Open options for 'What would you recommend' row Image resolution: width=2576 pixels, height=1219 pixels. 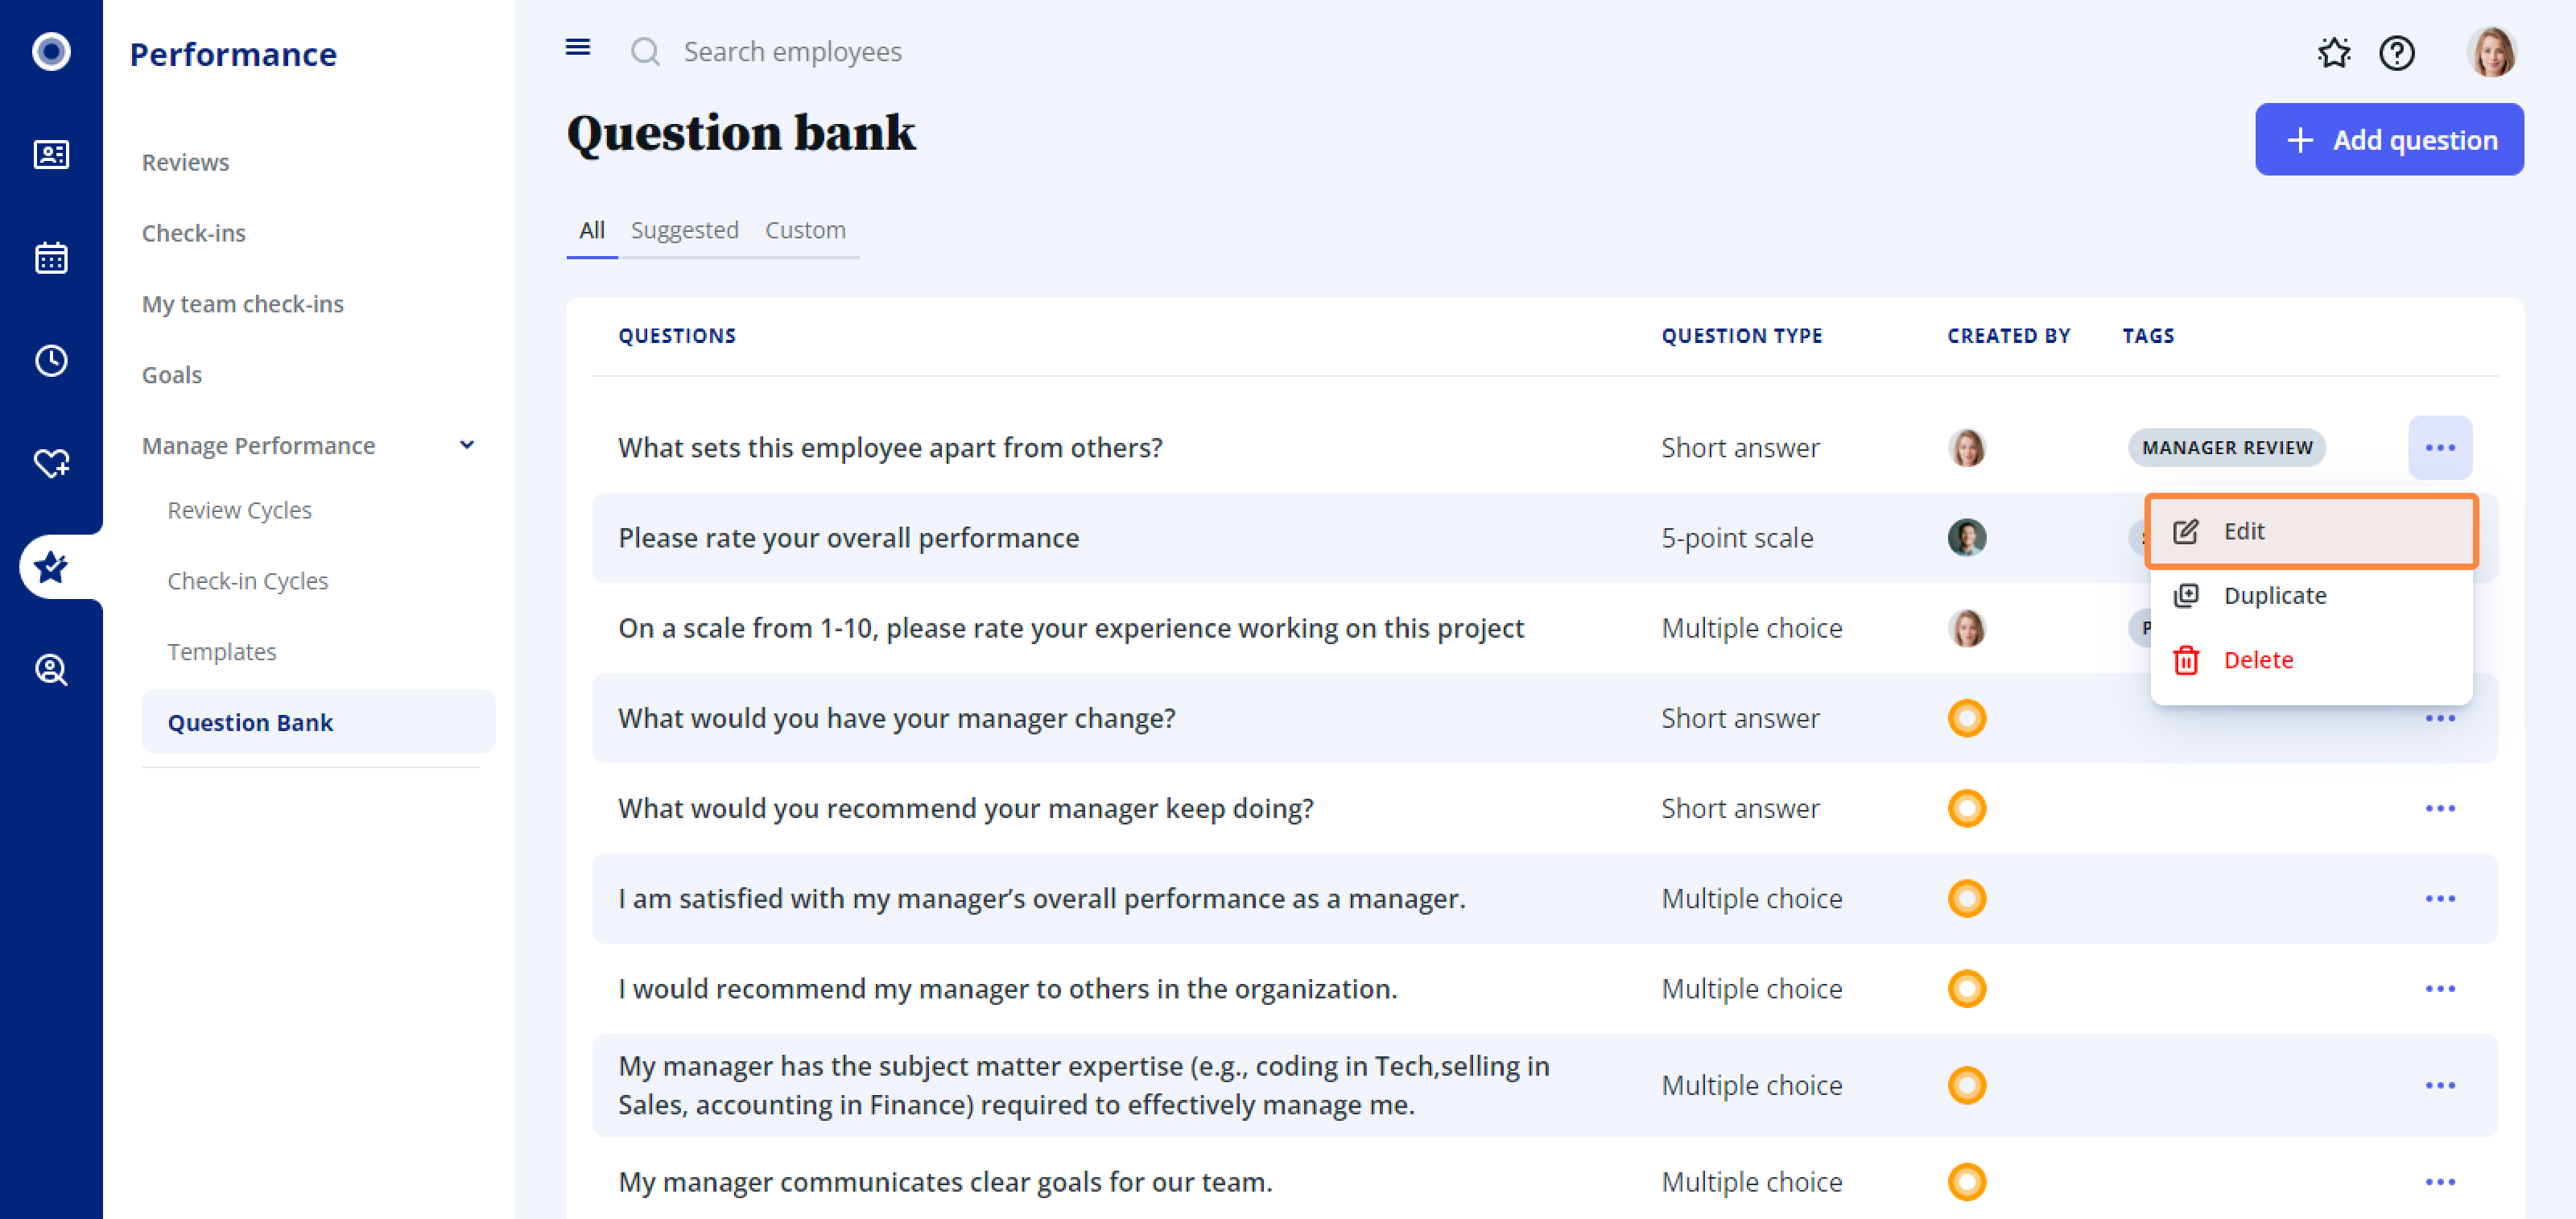(x=2439, y=808)
